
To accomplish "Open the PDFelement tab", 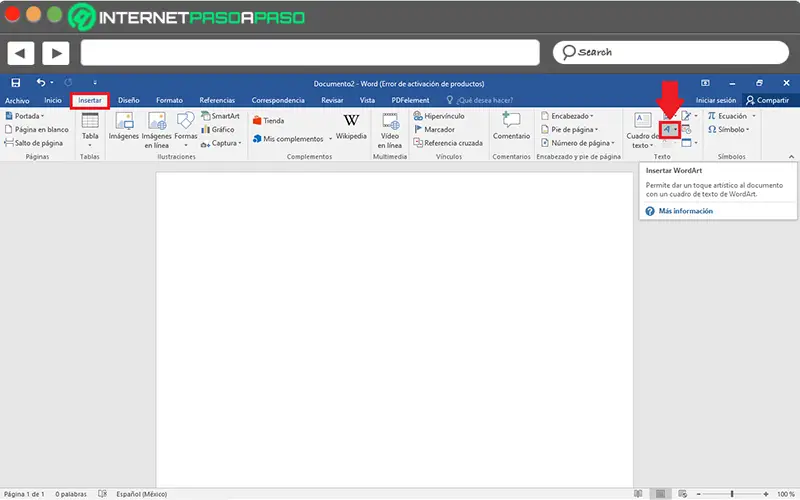I will (410, 101).
